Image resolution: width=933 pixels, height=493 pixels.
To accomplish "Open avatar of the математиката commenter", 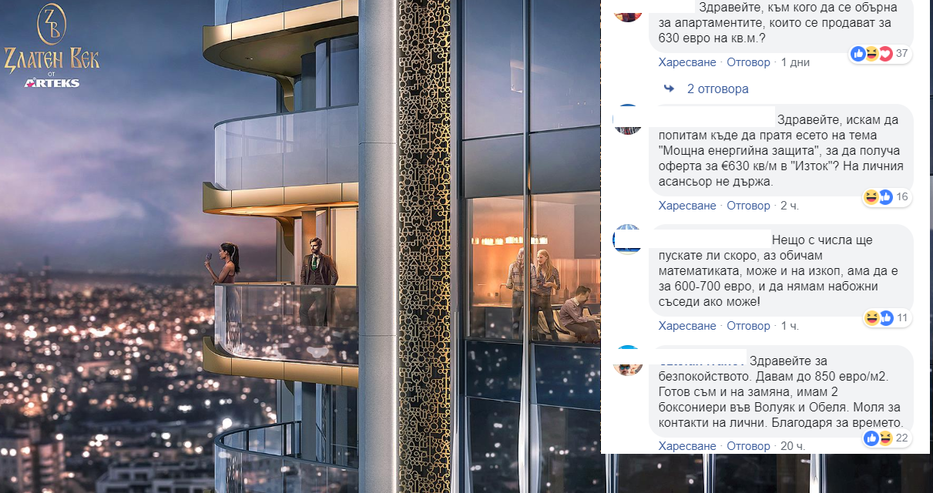I will coord(628,239).
